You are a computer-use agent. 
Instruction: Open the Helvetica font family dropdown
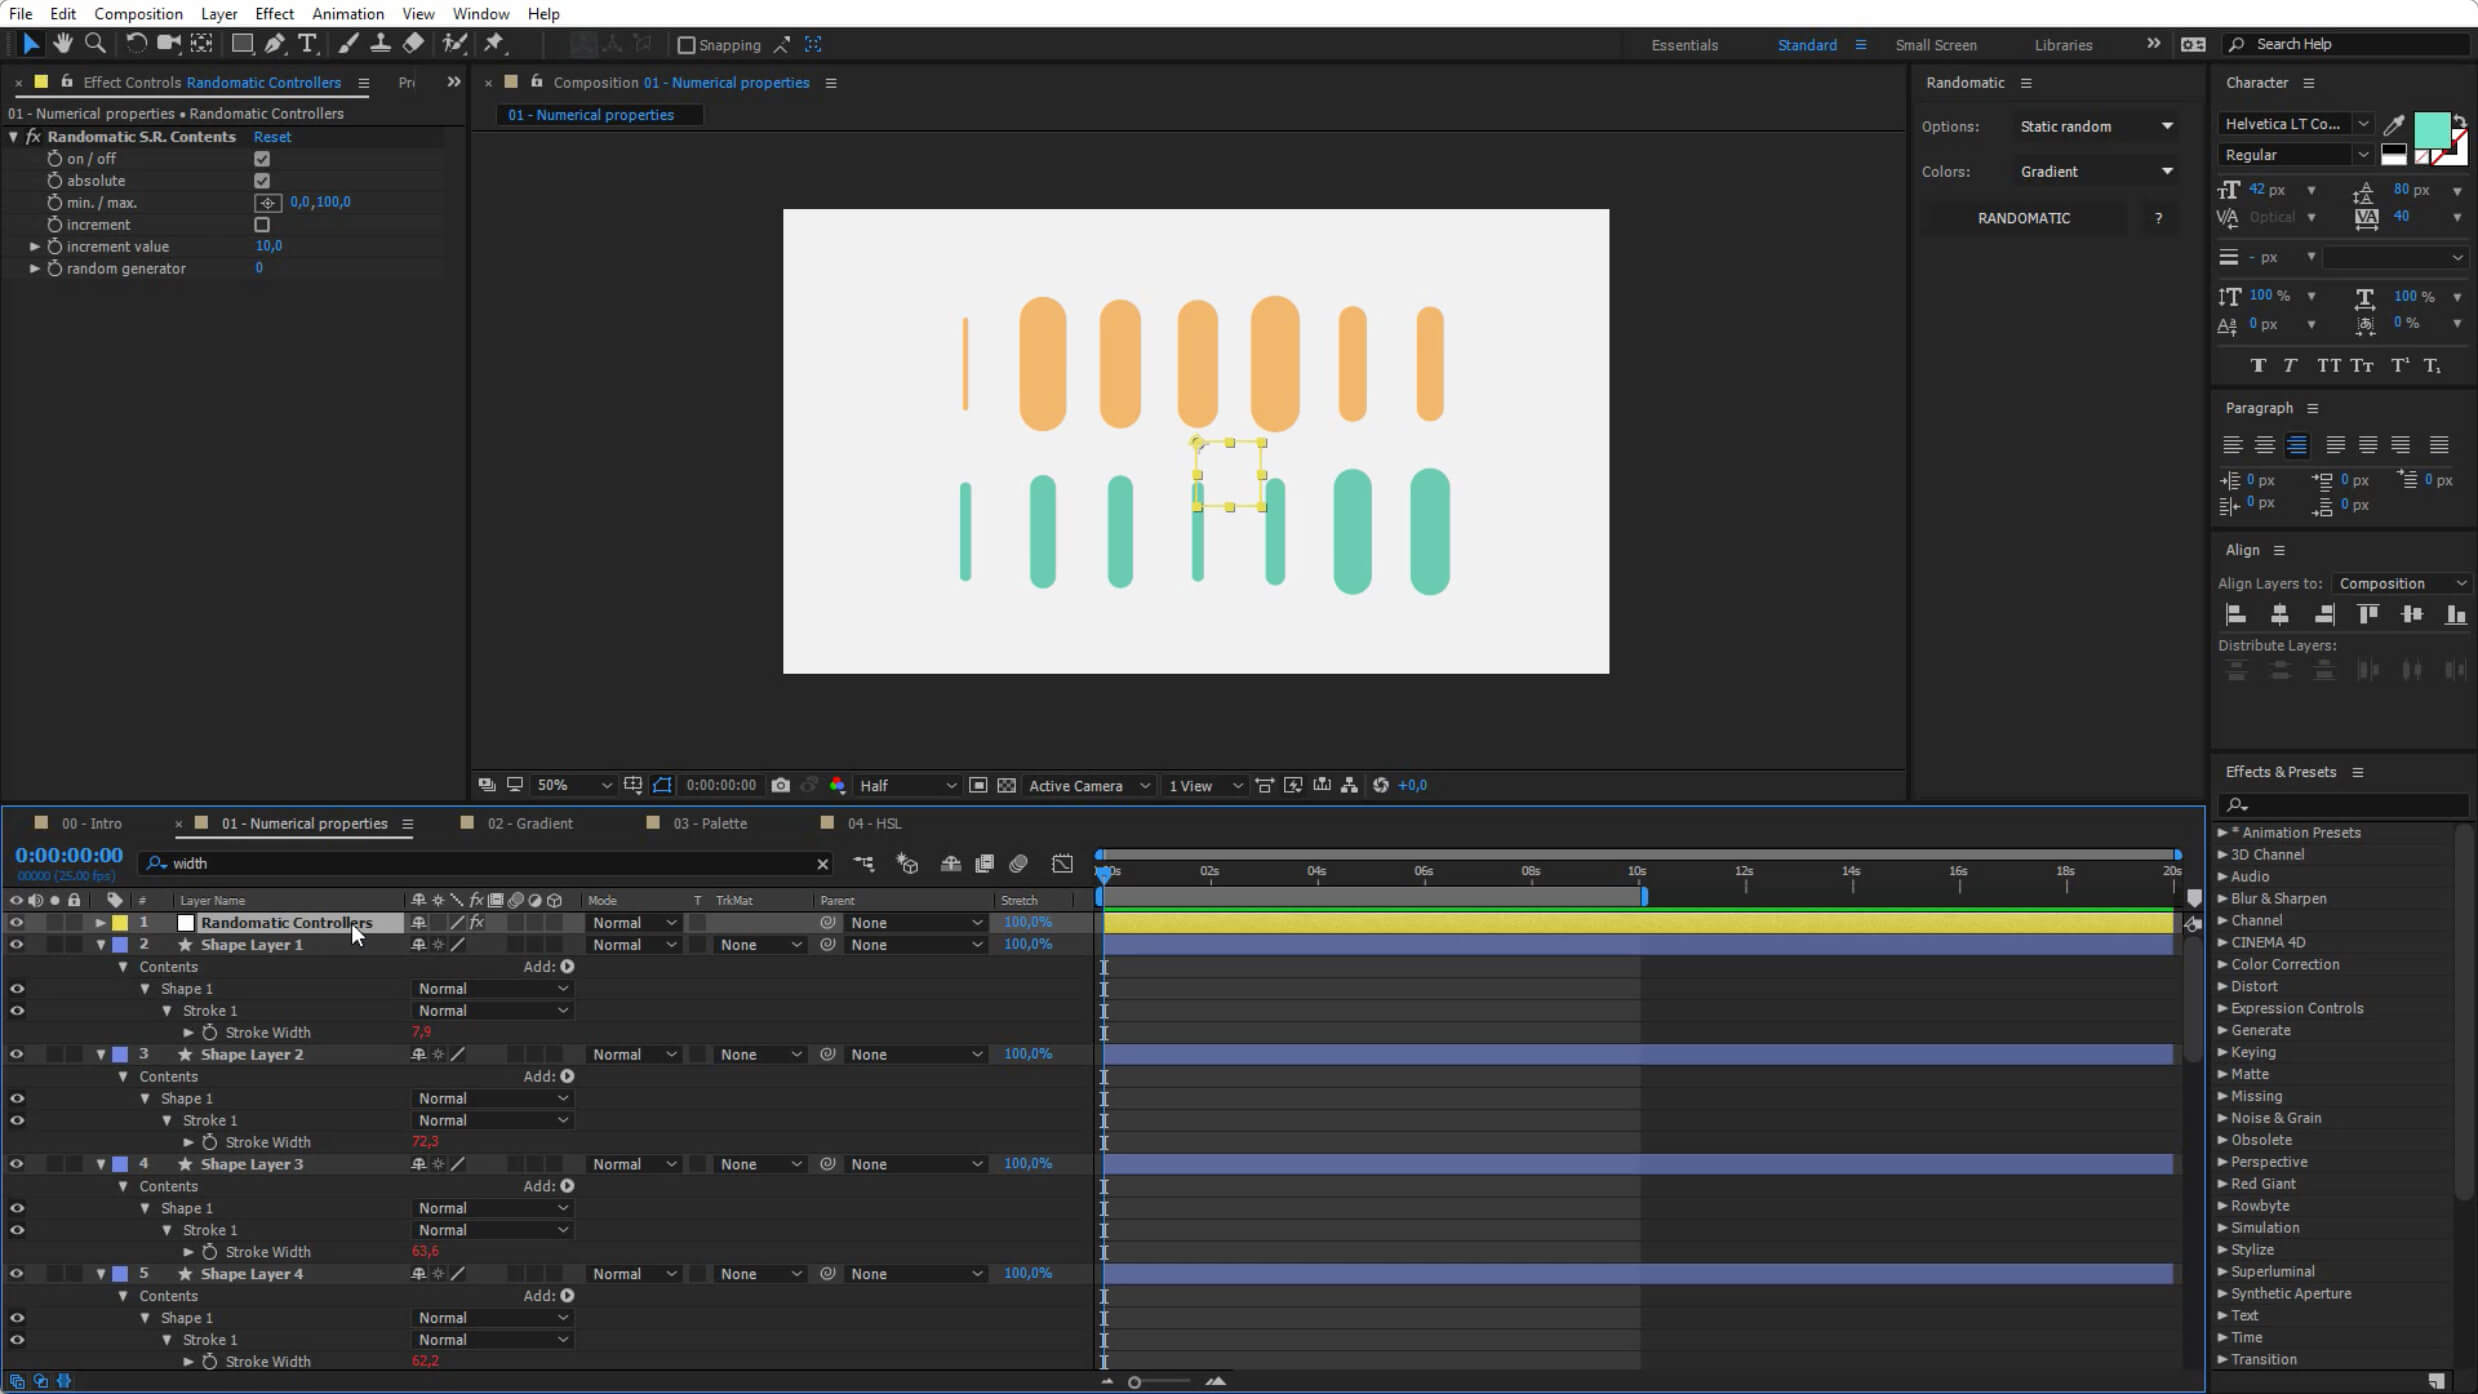point(2295,124)
